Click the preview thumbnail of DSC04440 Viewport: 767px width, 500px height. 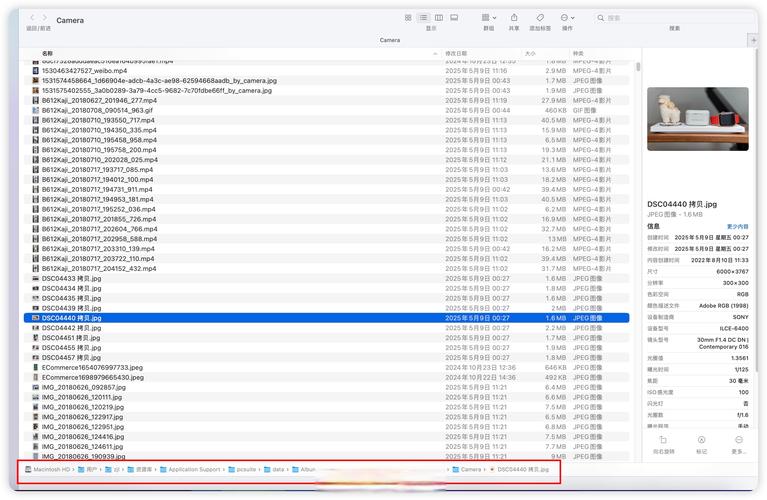[x=697, y=119]
